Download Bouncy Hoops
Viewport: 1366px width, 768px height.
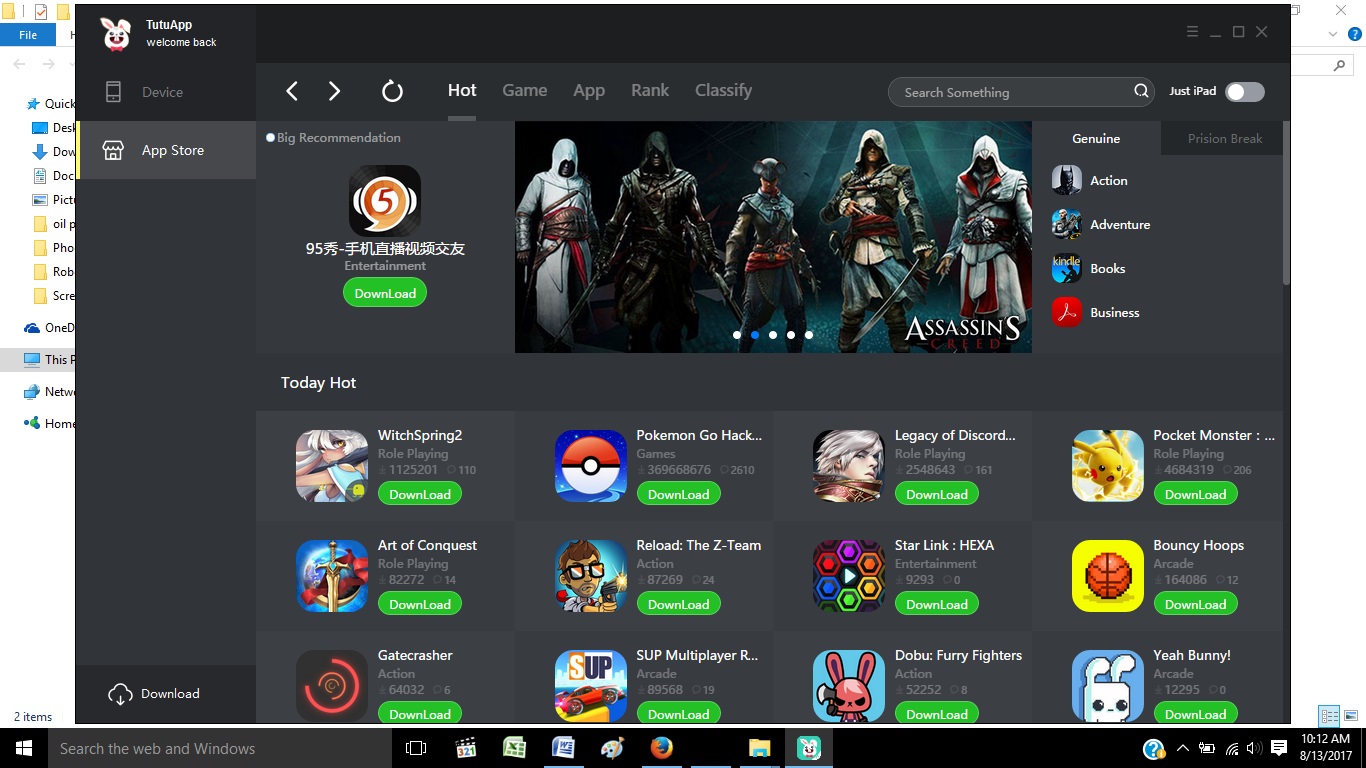tap(1196, 604)
